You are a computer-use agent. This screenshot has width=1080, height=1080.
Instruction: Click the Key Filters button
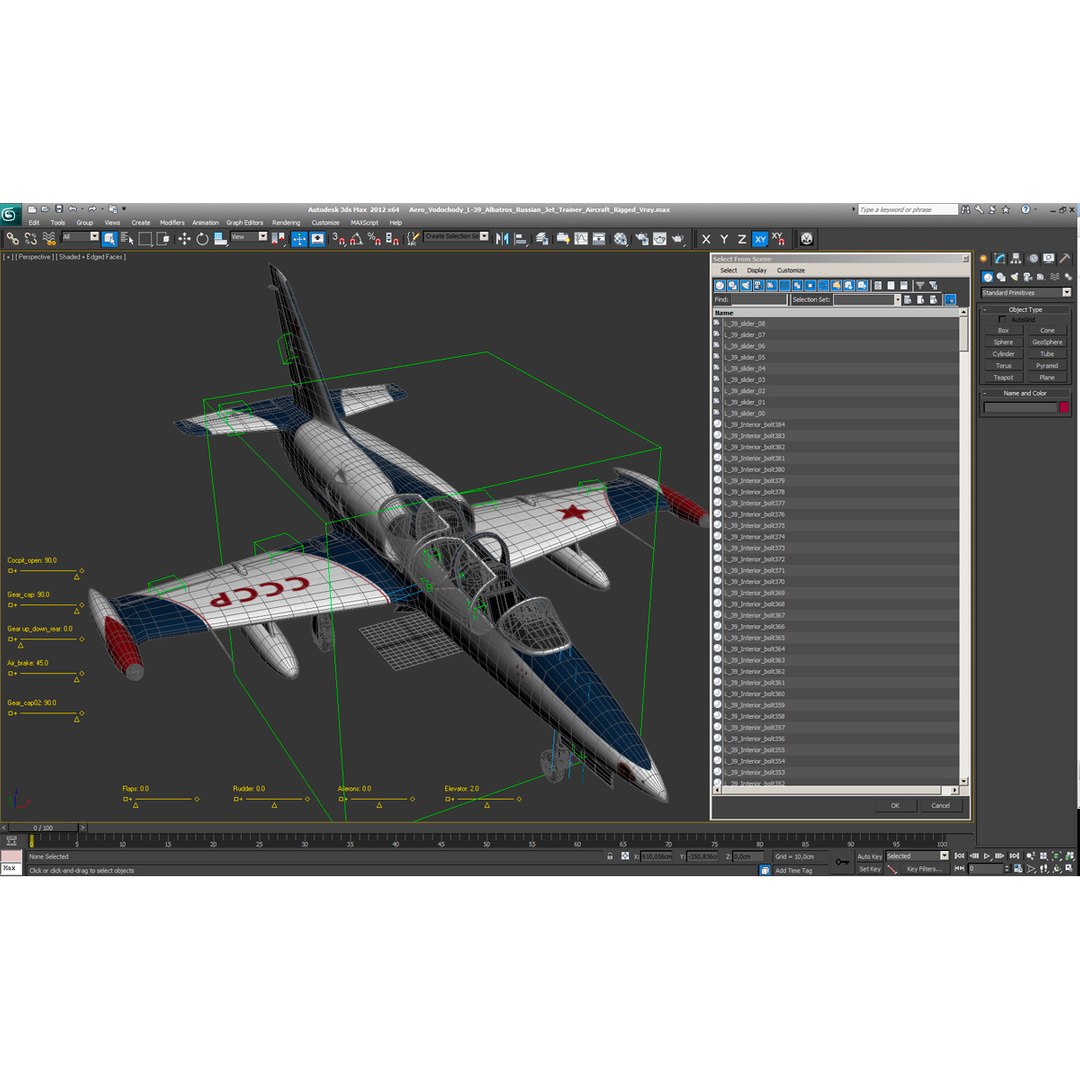coord(924,869)
